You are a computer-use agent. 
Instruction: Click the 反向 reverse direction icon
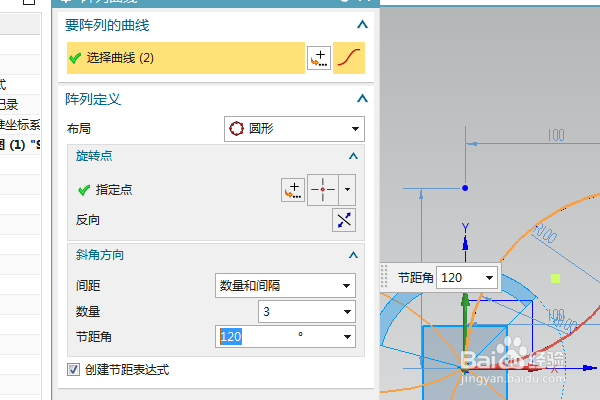click(x=344, y=220)
